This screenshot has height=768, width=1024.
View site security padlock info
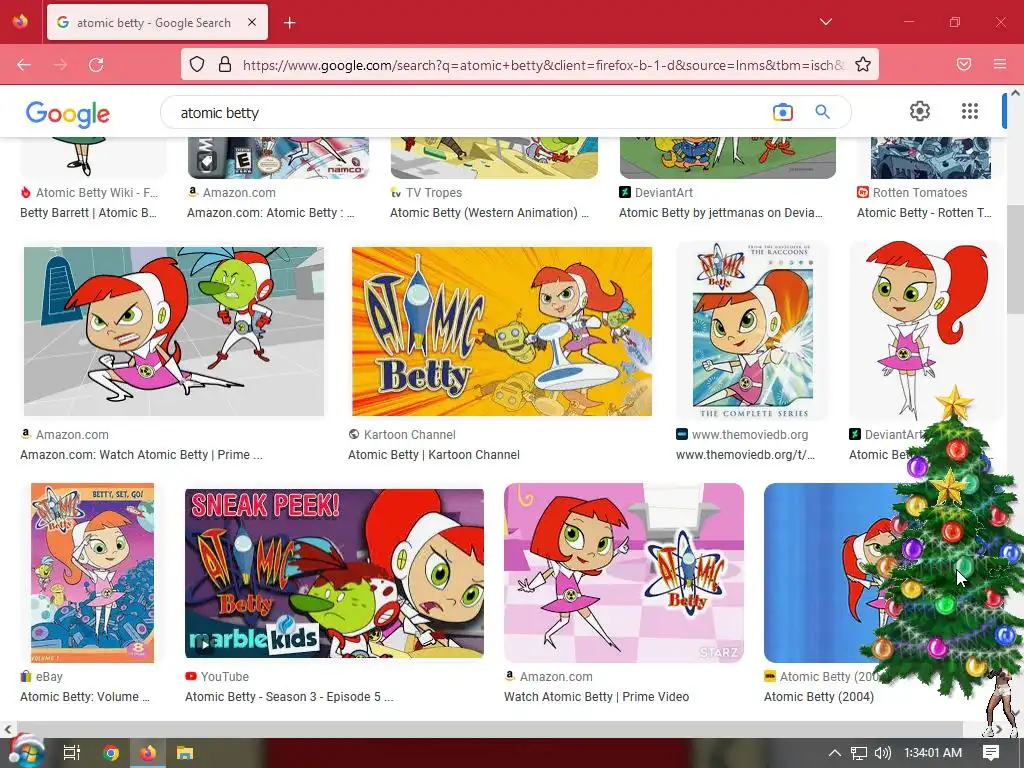[225, 65]
